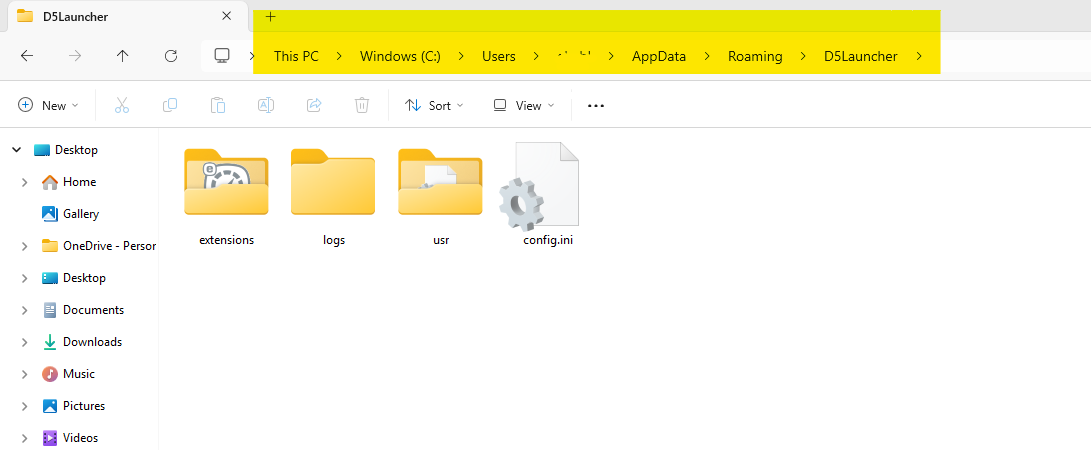
Task: Click the Copy icon in toolbar
Action: pyautogui.click(x=170, y=105)
